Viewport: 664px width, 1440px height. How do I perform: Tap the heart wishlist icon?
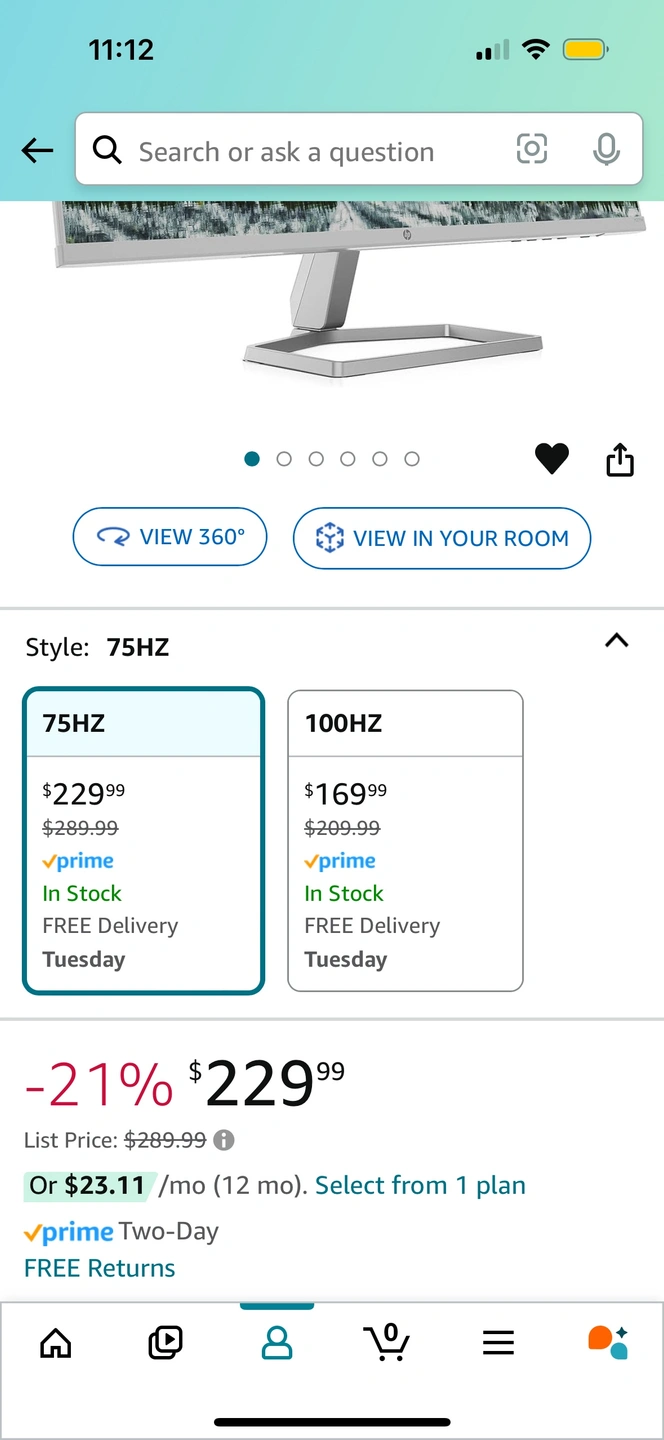pos(552,459)
